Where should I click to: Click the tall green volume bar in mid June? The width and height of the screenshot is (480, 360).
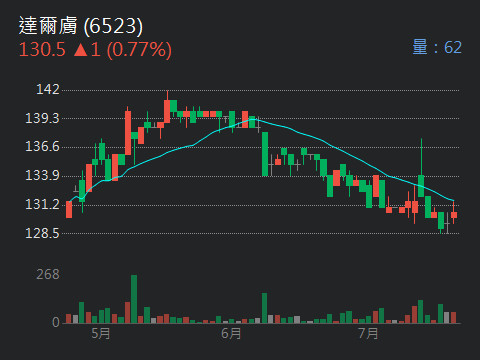(x=265, y=308)
